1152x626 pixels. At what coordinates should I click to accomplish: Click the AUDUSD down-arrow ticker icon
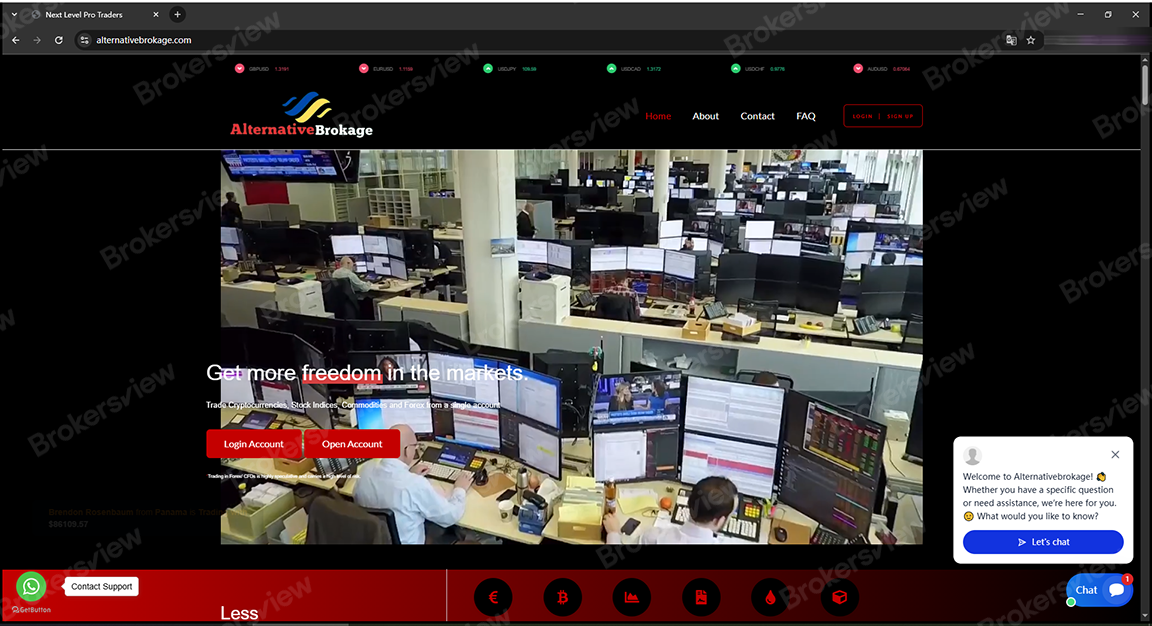(x=858, y=68)
